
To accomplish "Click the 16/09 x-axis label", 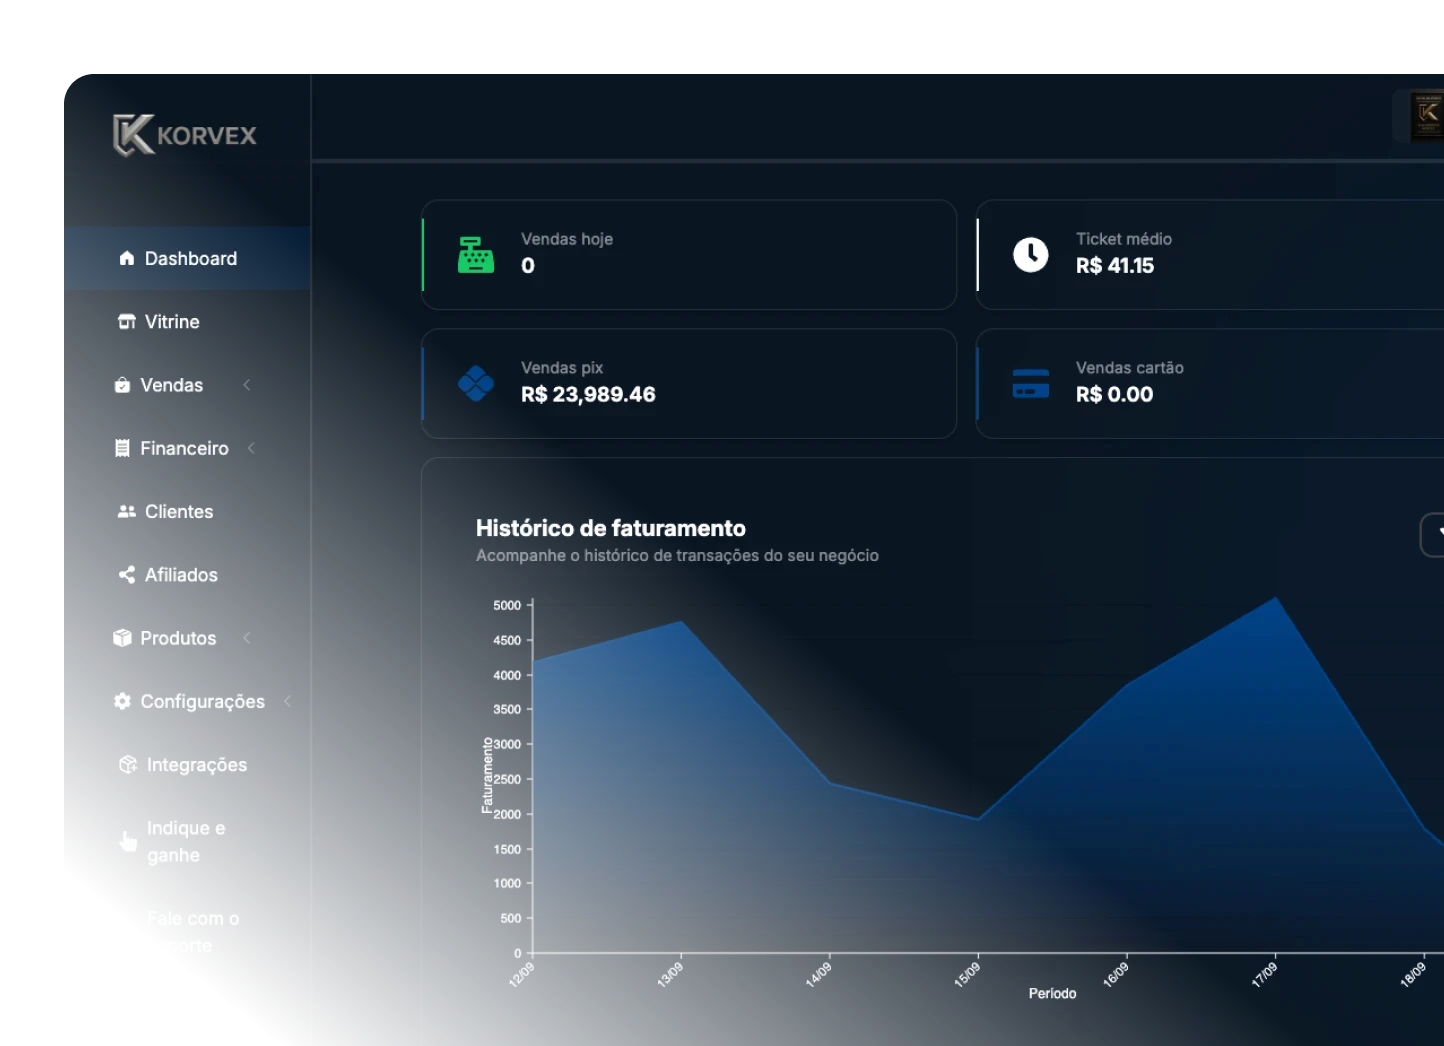I will coord(1115,974).
